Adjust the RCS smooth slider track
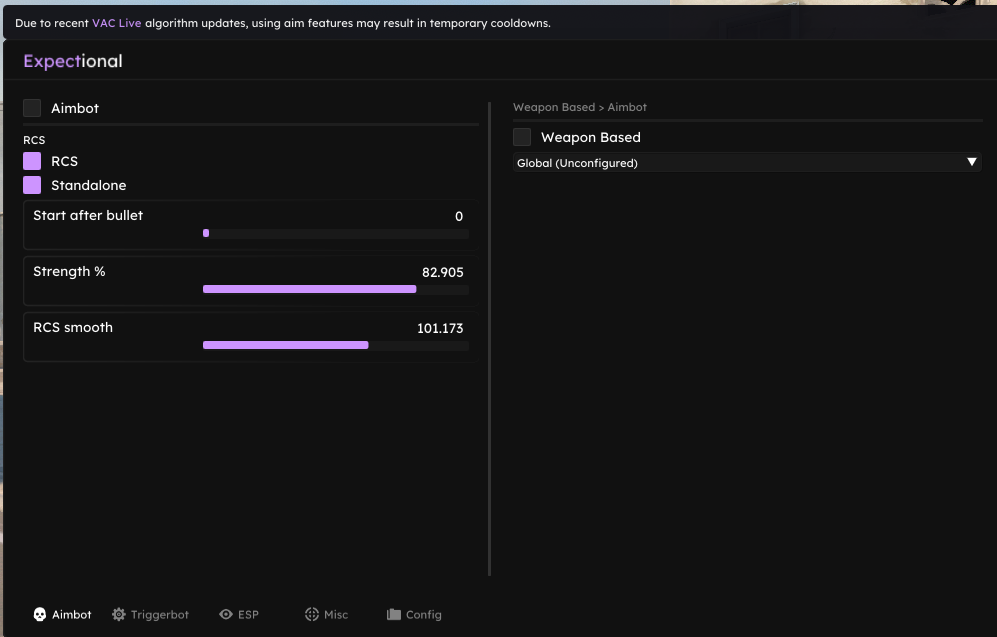The width and height of the screenshot is (997, 637). [336, 345]
